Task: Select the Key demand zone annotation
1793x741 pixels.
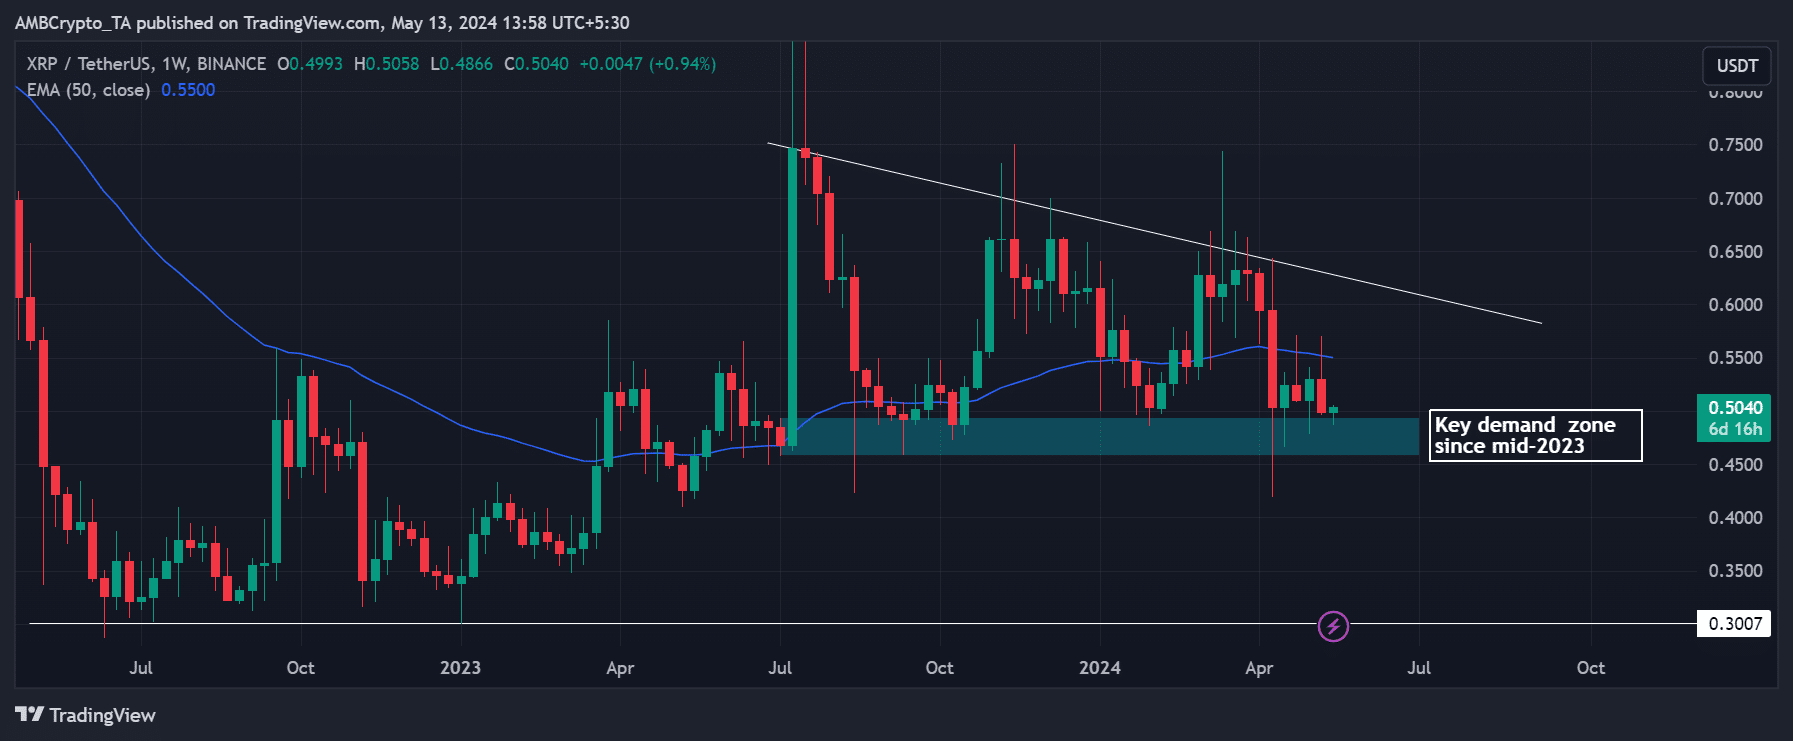Action: 1536,436
